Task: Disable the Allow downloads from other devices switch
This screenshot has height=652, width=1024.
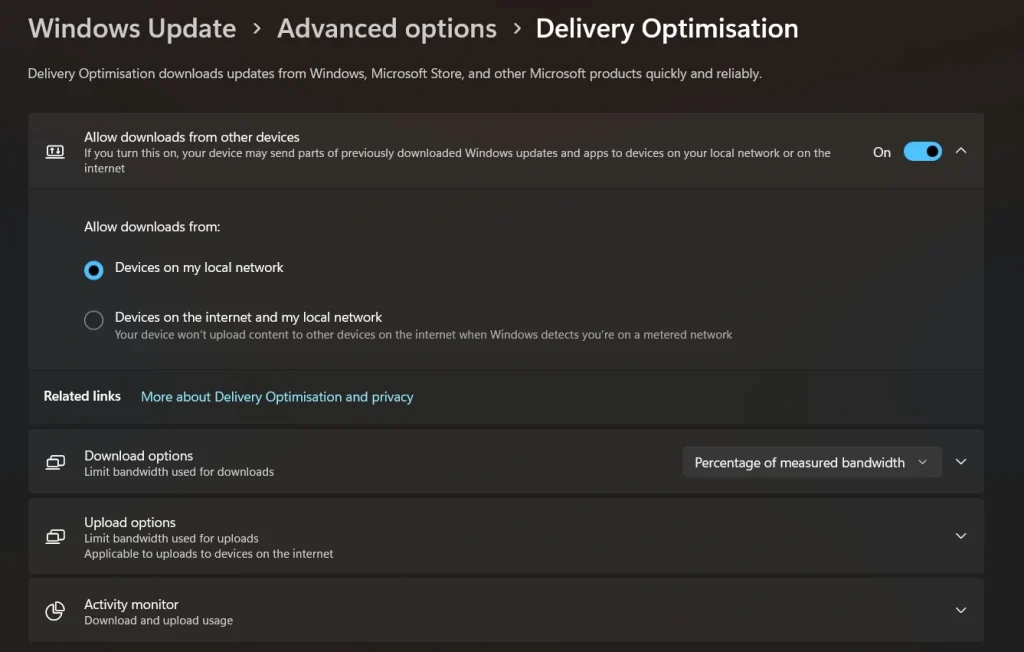Action: (x=923, y=151)
